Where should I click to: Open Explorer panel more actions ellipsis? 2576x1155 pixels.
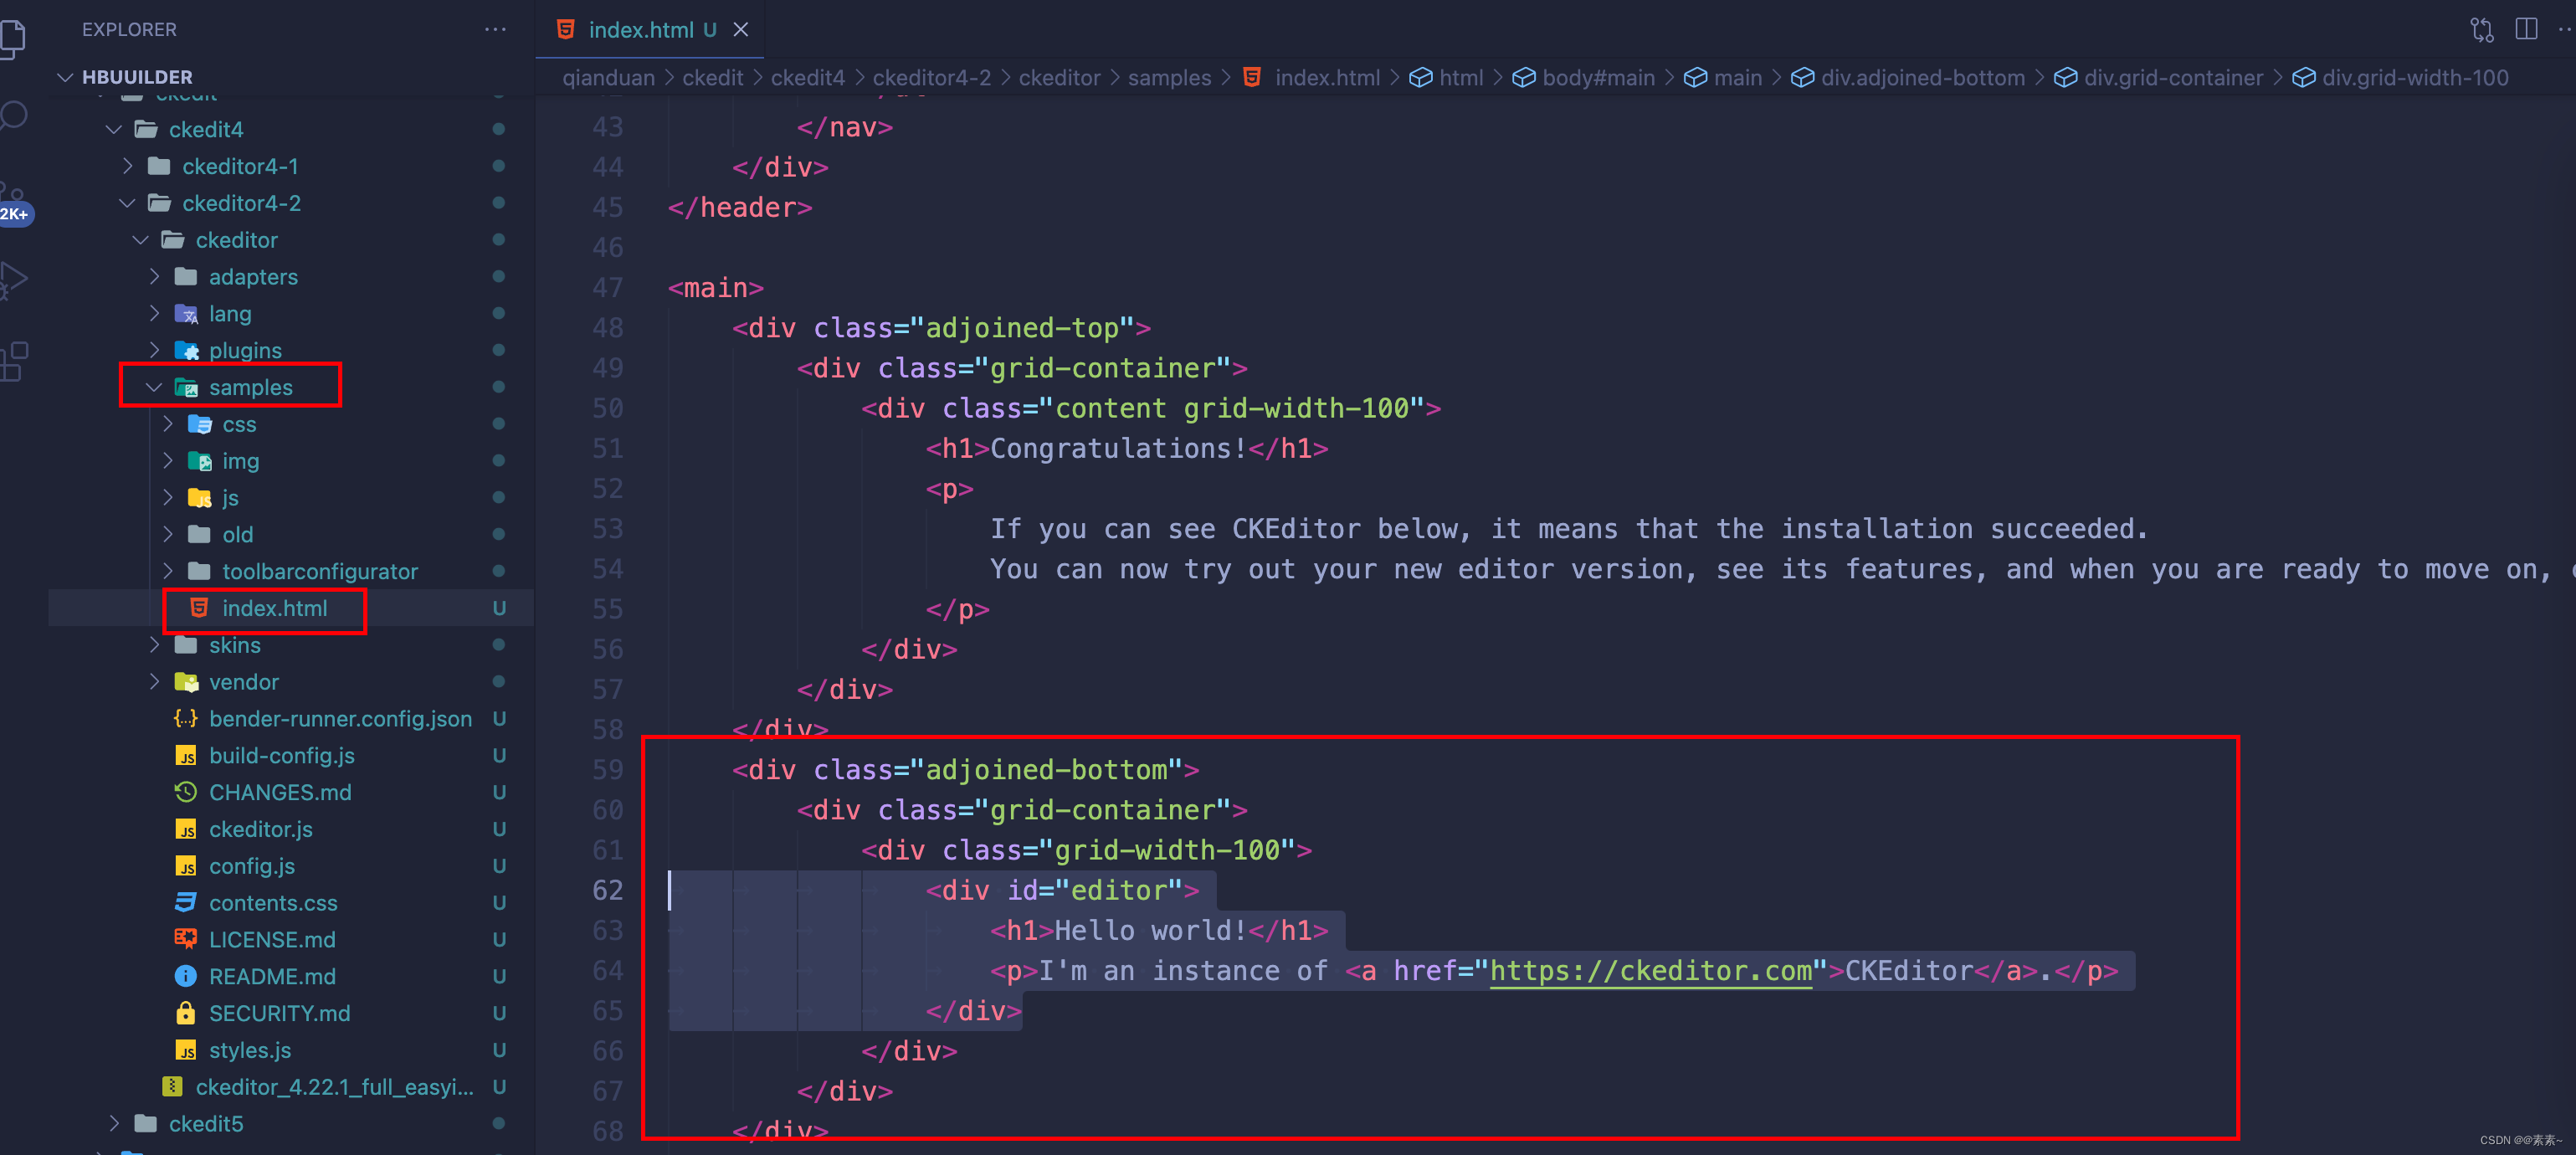495,29
